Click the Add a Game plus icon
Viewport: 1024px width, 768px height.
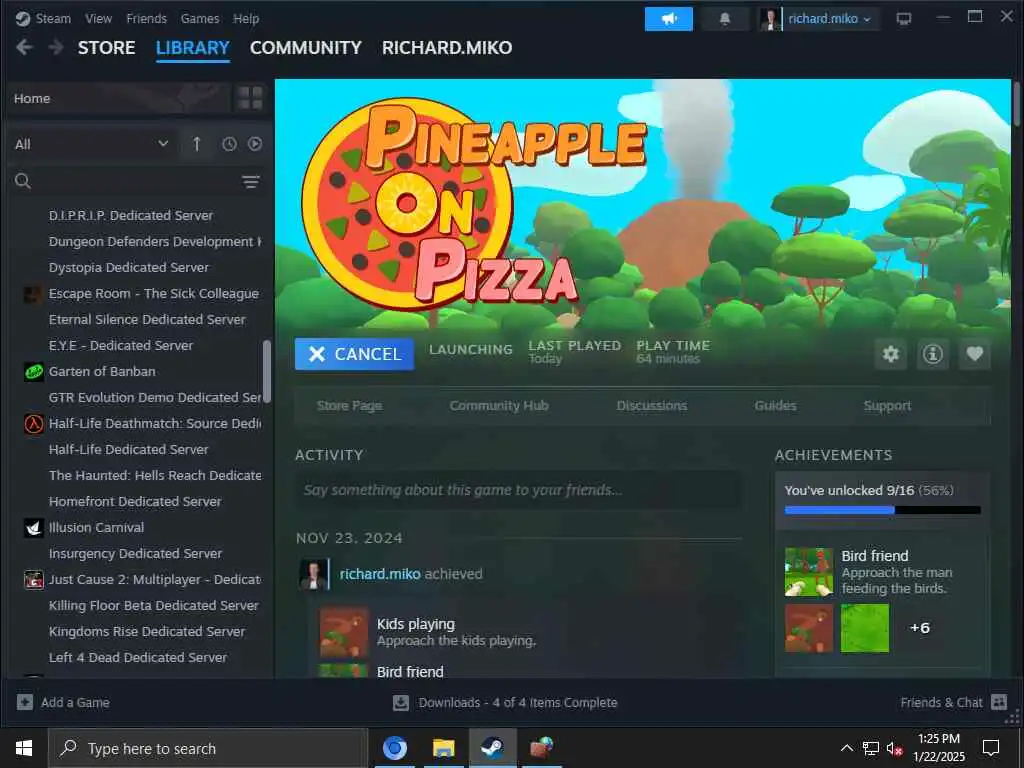[x=25, y=702]
